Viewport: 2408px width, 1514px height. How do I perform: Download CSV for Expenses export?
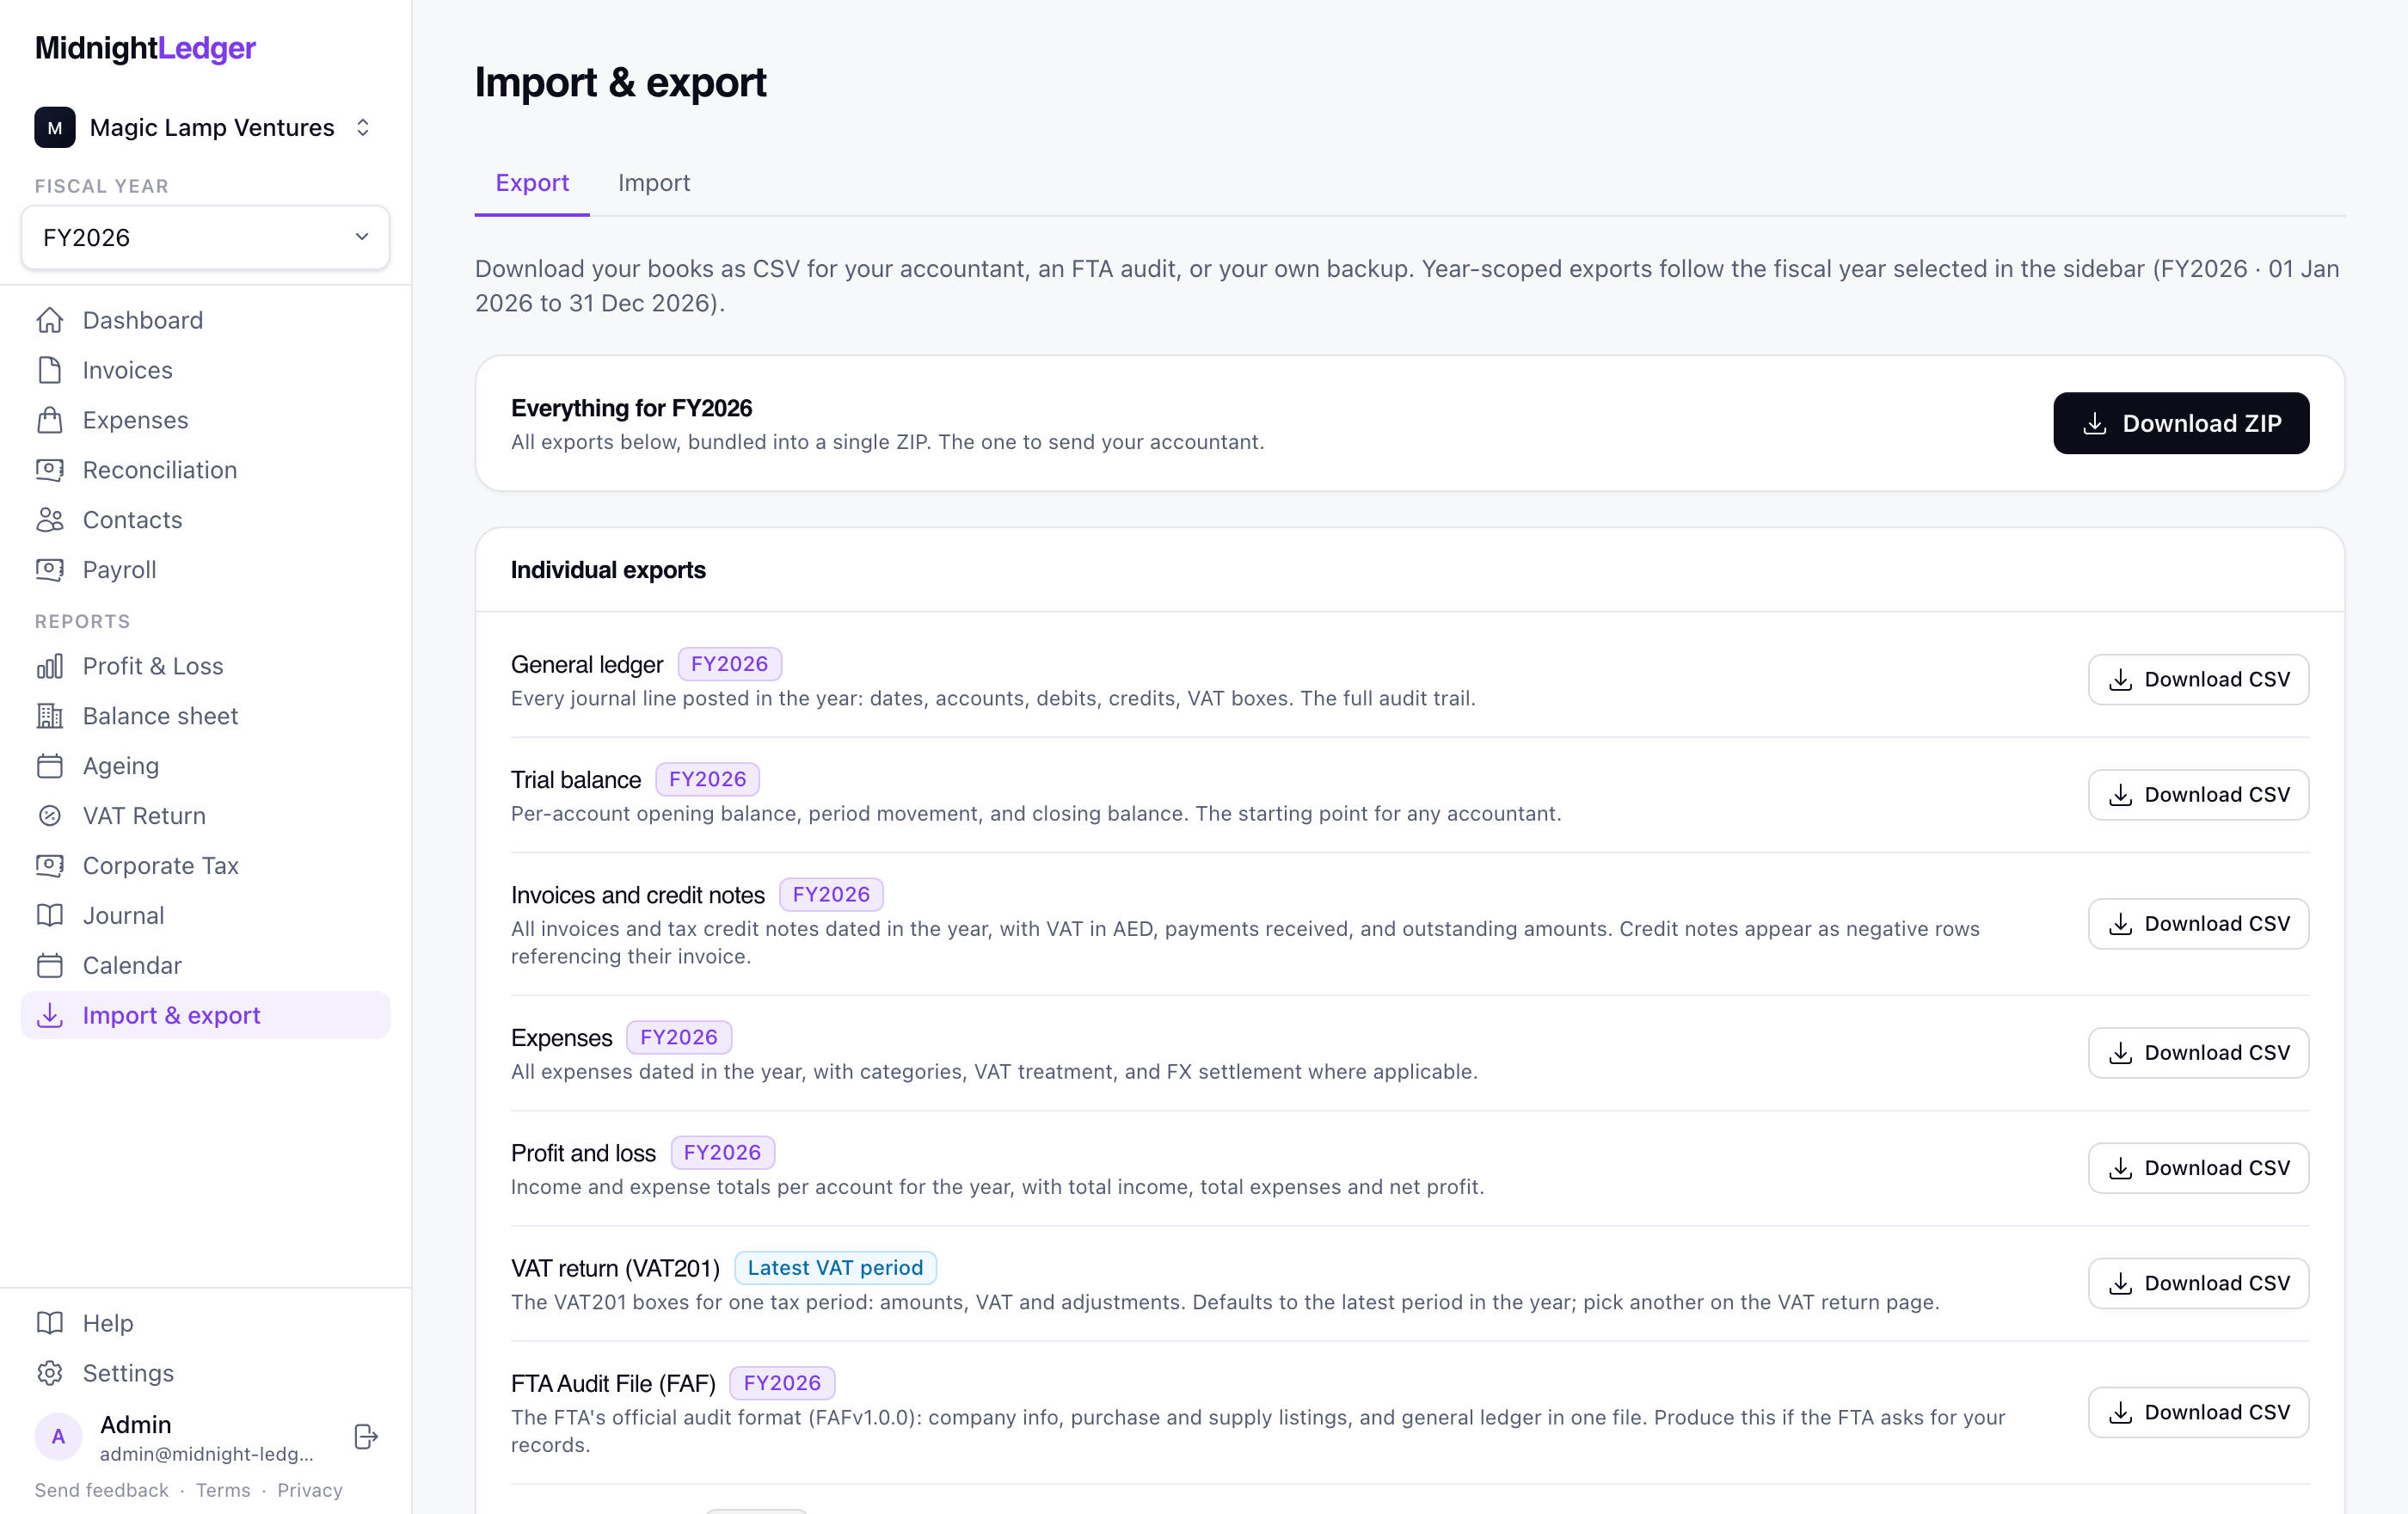pyautogui.click(x=2198, y=1053)
